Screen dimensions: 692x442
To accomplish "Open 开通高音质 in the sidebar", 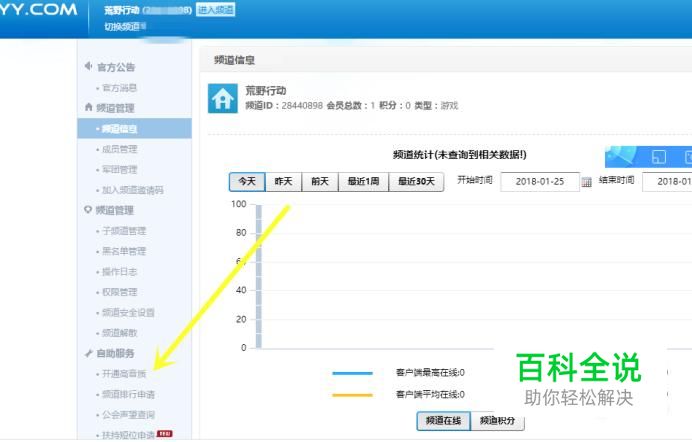I will click(x=124, y=374).
